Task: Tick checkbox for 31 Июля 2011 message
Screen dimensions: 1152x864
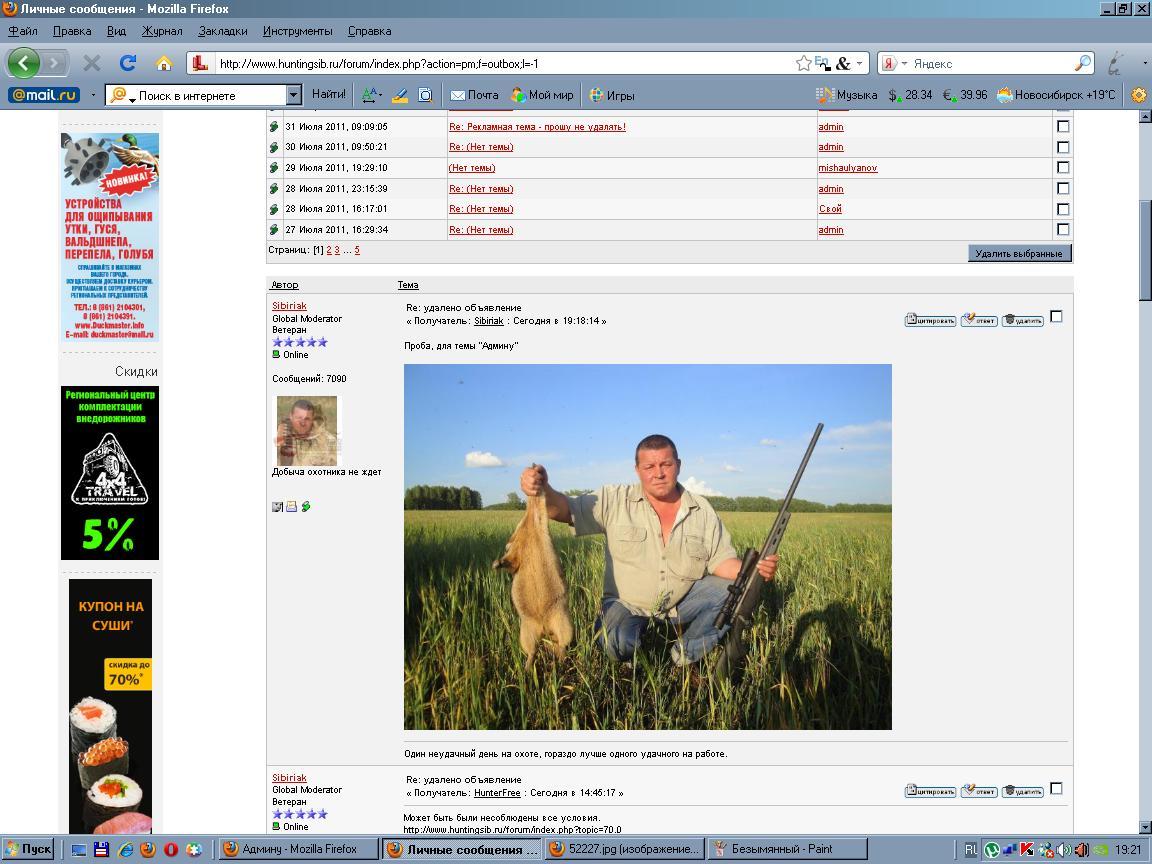Action: 1063,127
